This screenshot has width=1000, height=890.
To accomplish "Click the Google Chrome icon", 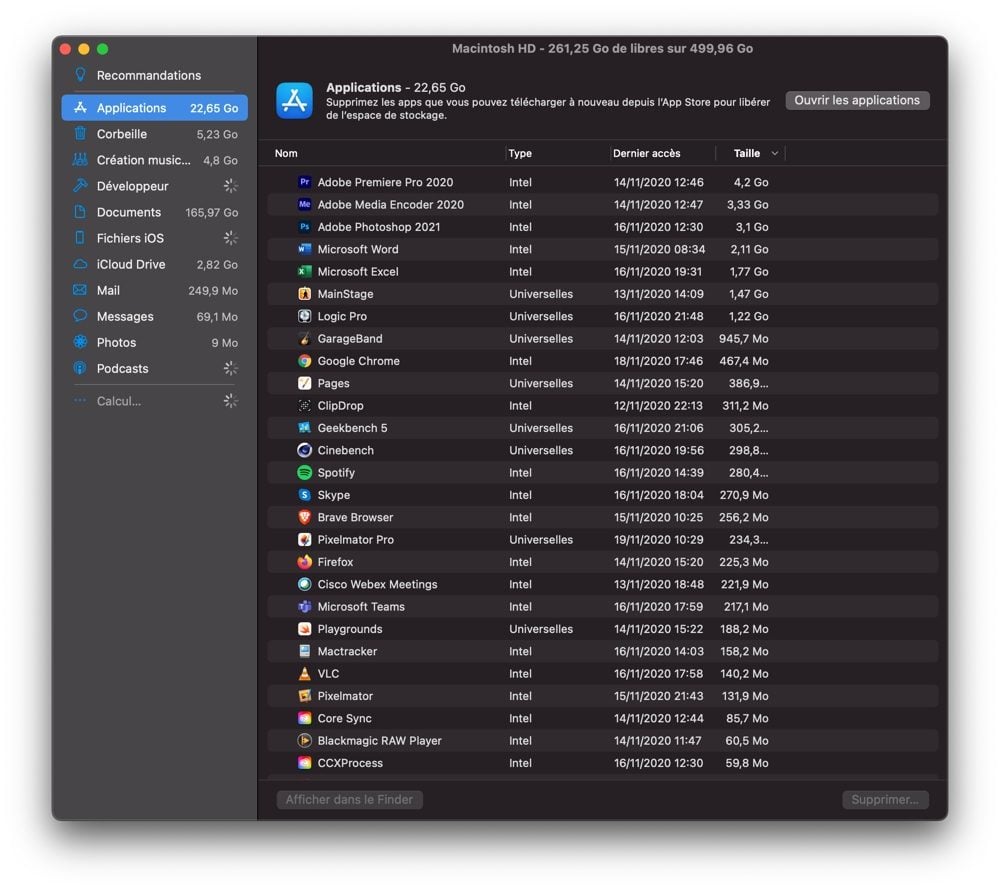I will pos(304,361).
